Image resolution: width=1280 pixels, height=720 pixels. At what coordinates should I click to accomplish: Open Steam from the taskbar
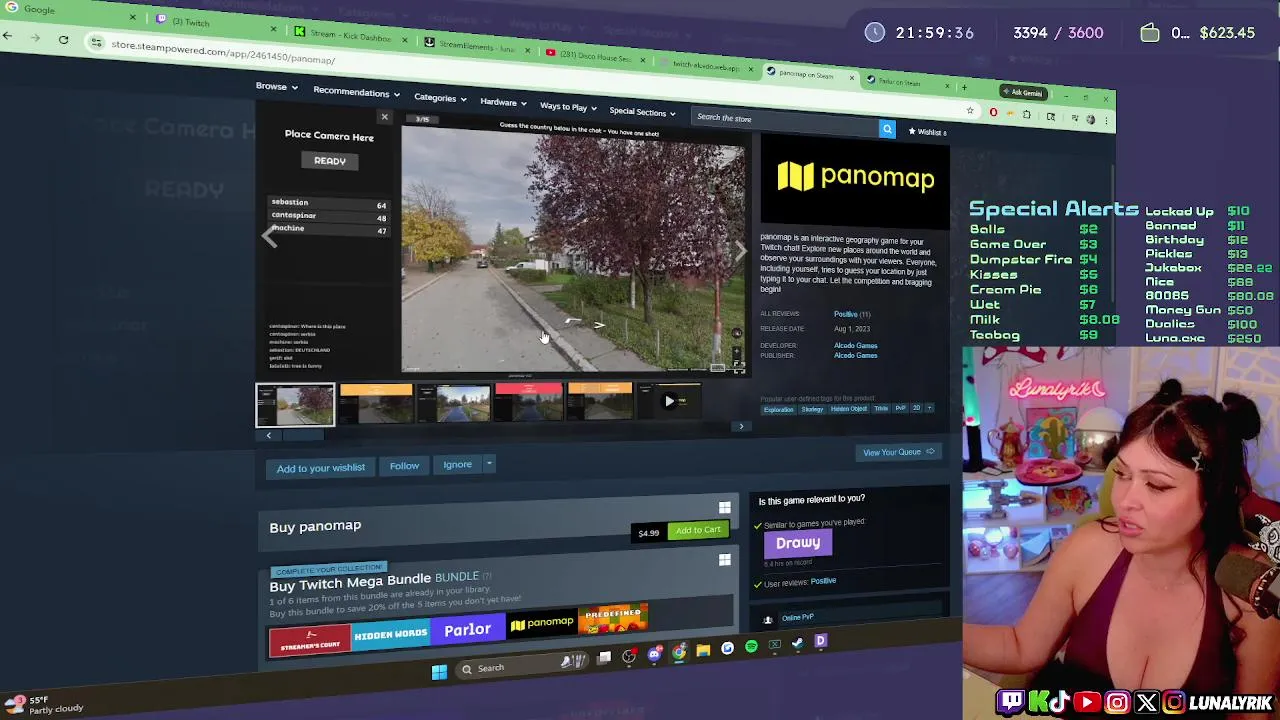[797, 644]
